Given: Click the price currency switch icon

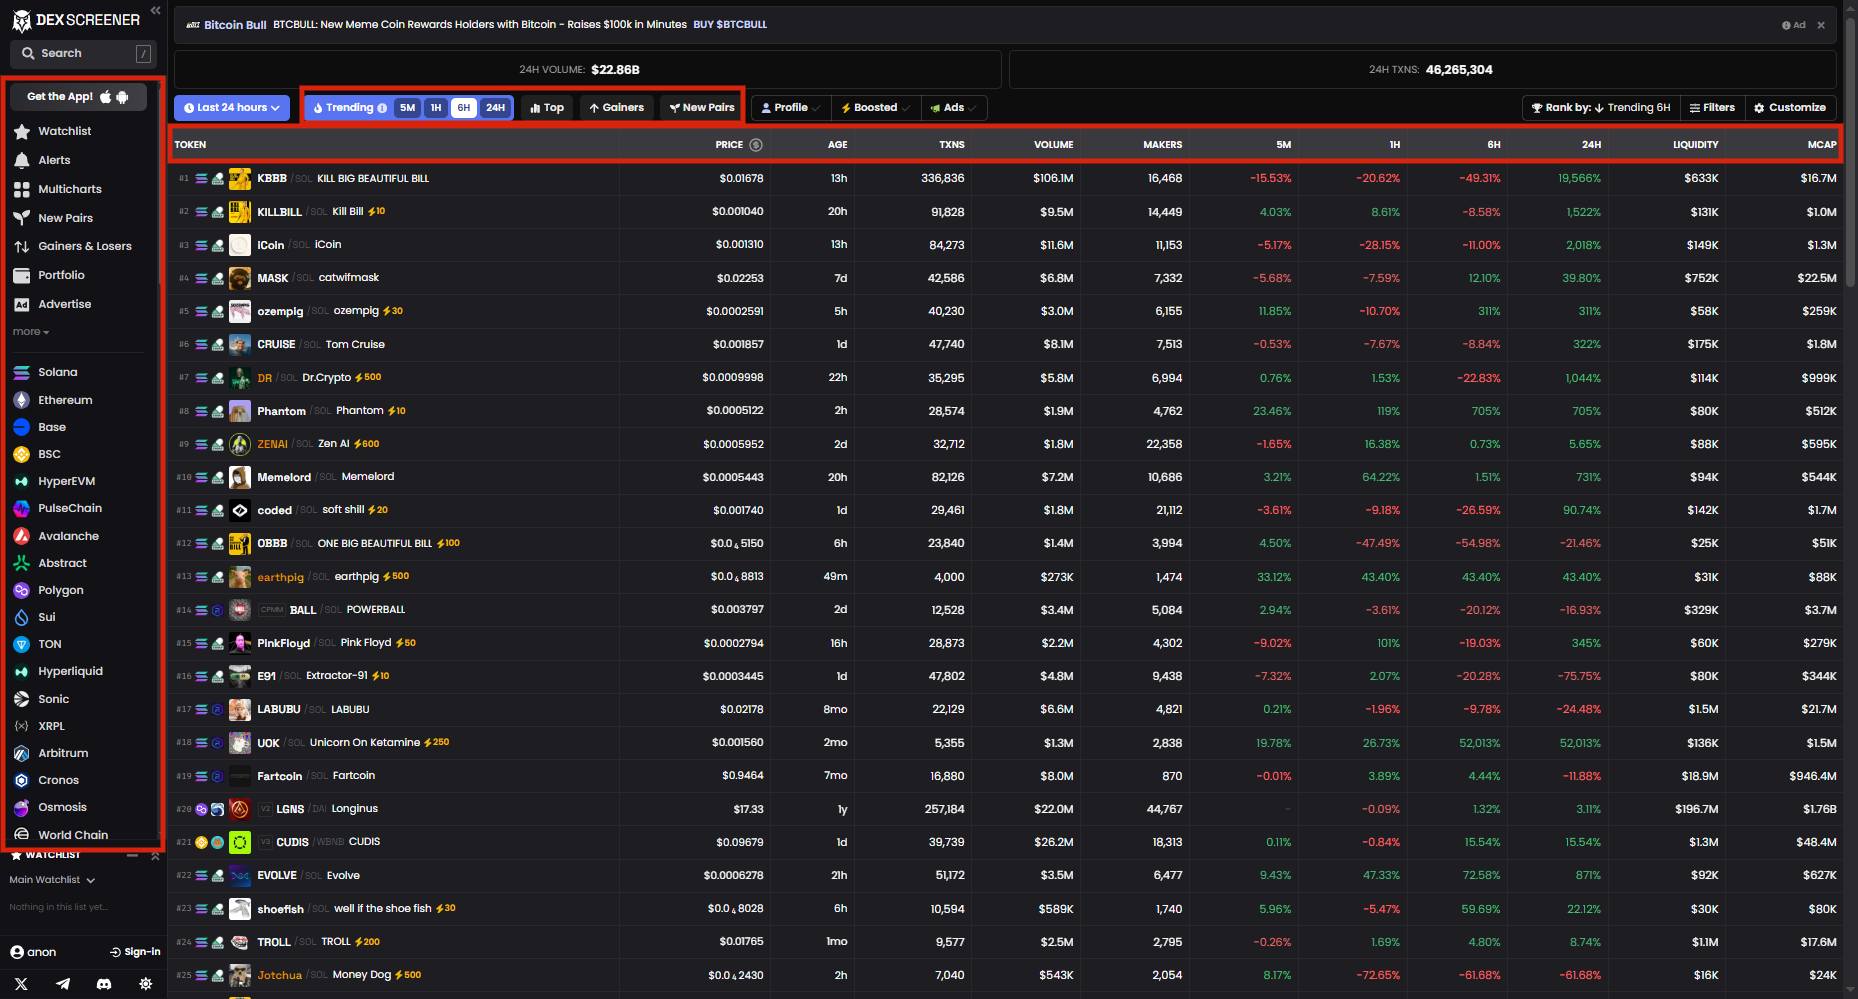Looking at the screenshot, I should (x=756, y=145).
